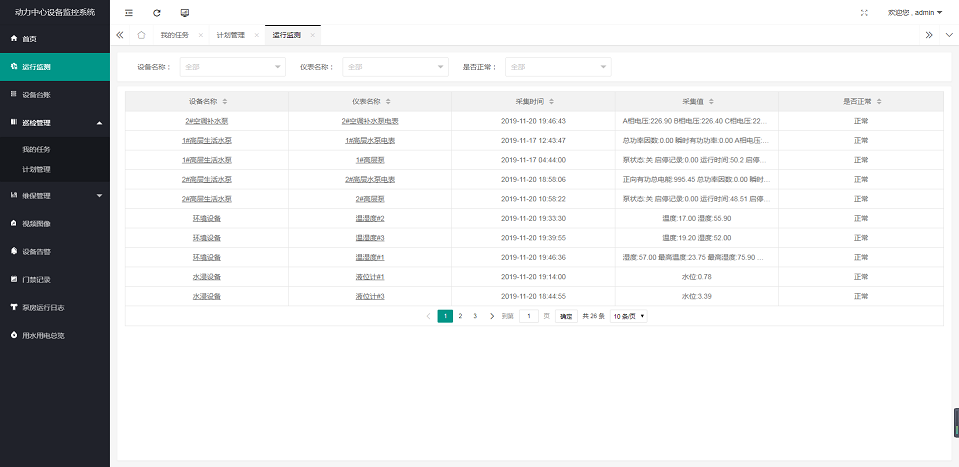The width and height of the screenshot is (959, 467).
Task: Click the 2#空调补水泵 device link
Action: click(x=206, y=121)
